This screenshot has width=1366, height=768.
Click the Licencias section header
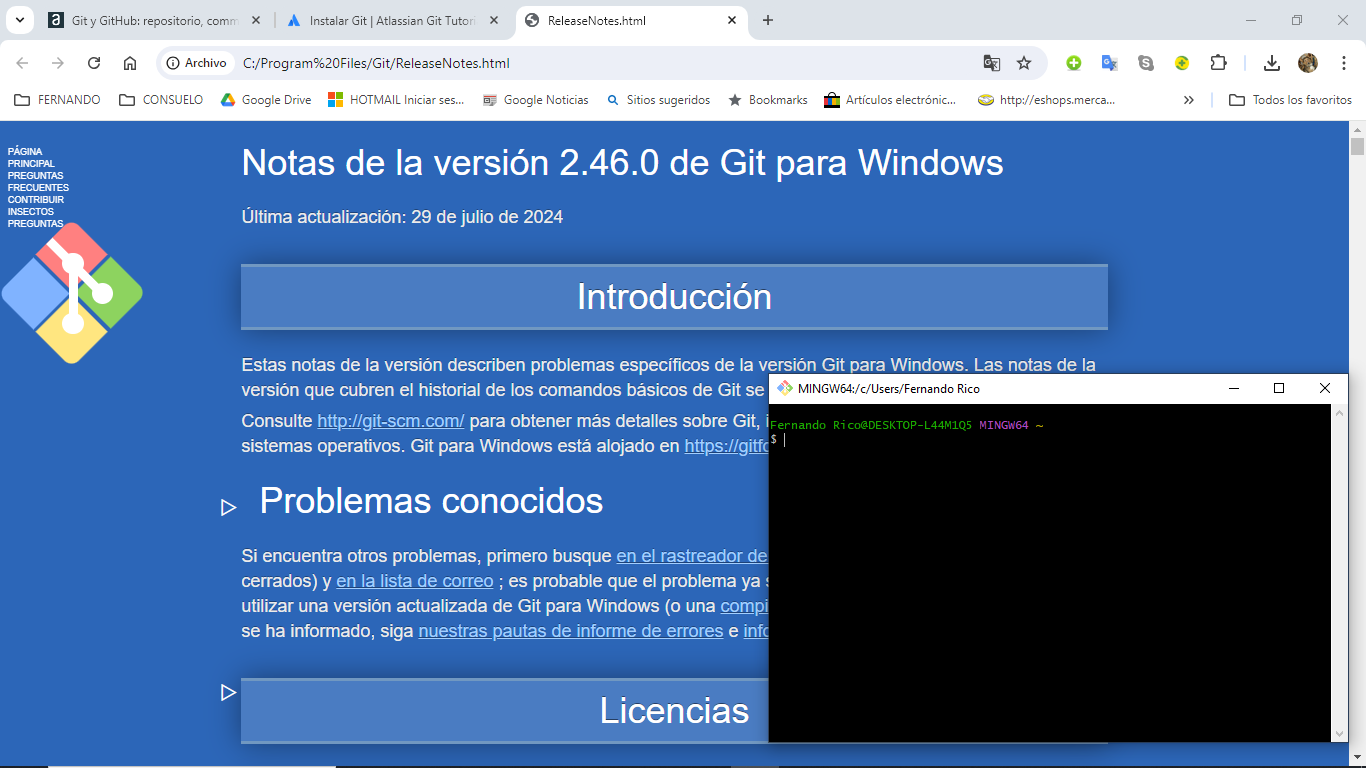coord(505,710)
